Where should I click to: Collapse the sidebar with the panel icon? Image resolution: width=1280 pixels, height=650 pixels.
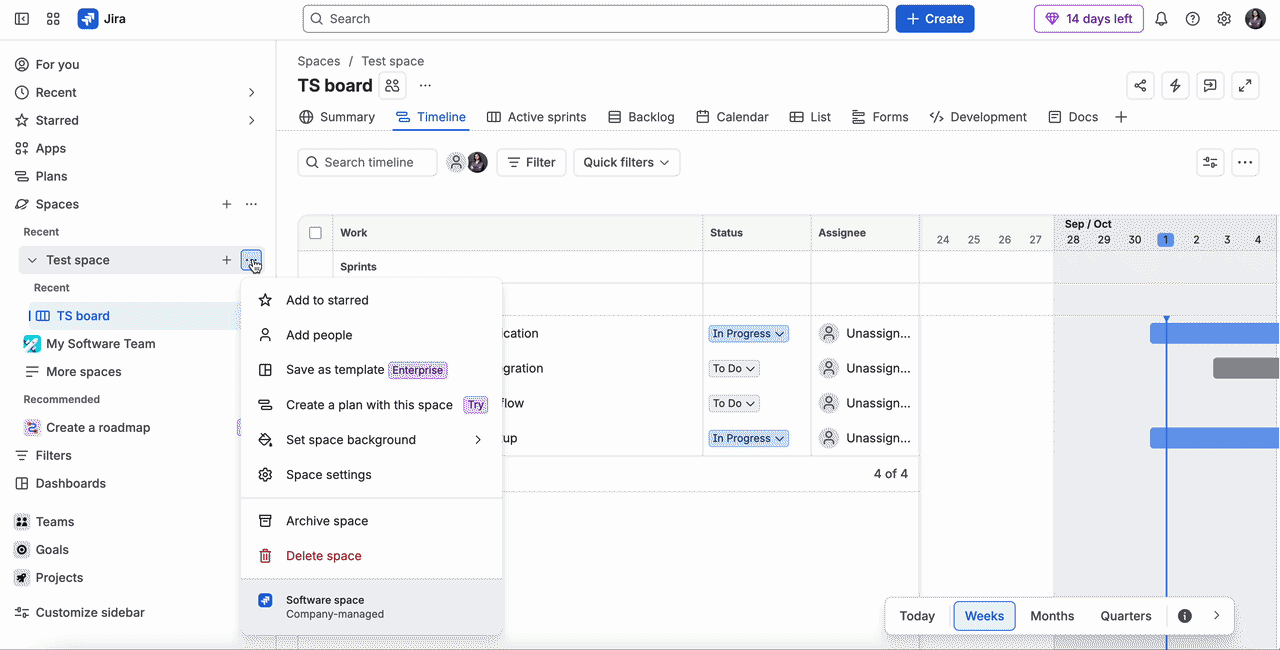[22, 19]
